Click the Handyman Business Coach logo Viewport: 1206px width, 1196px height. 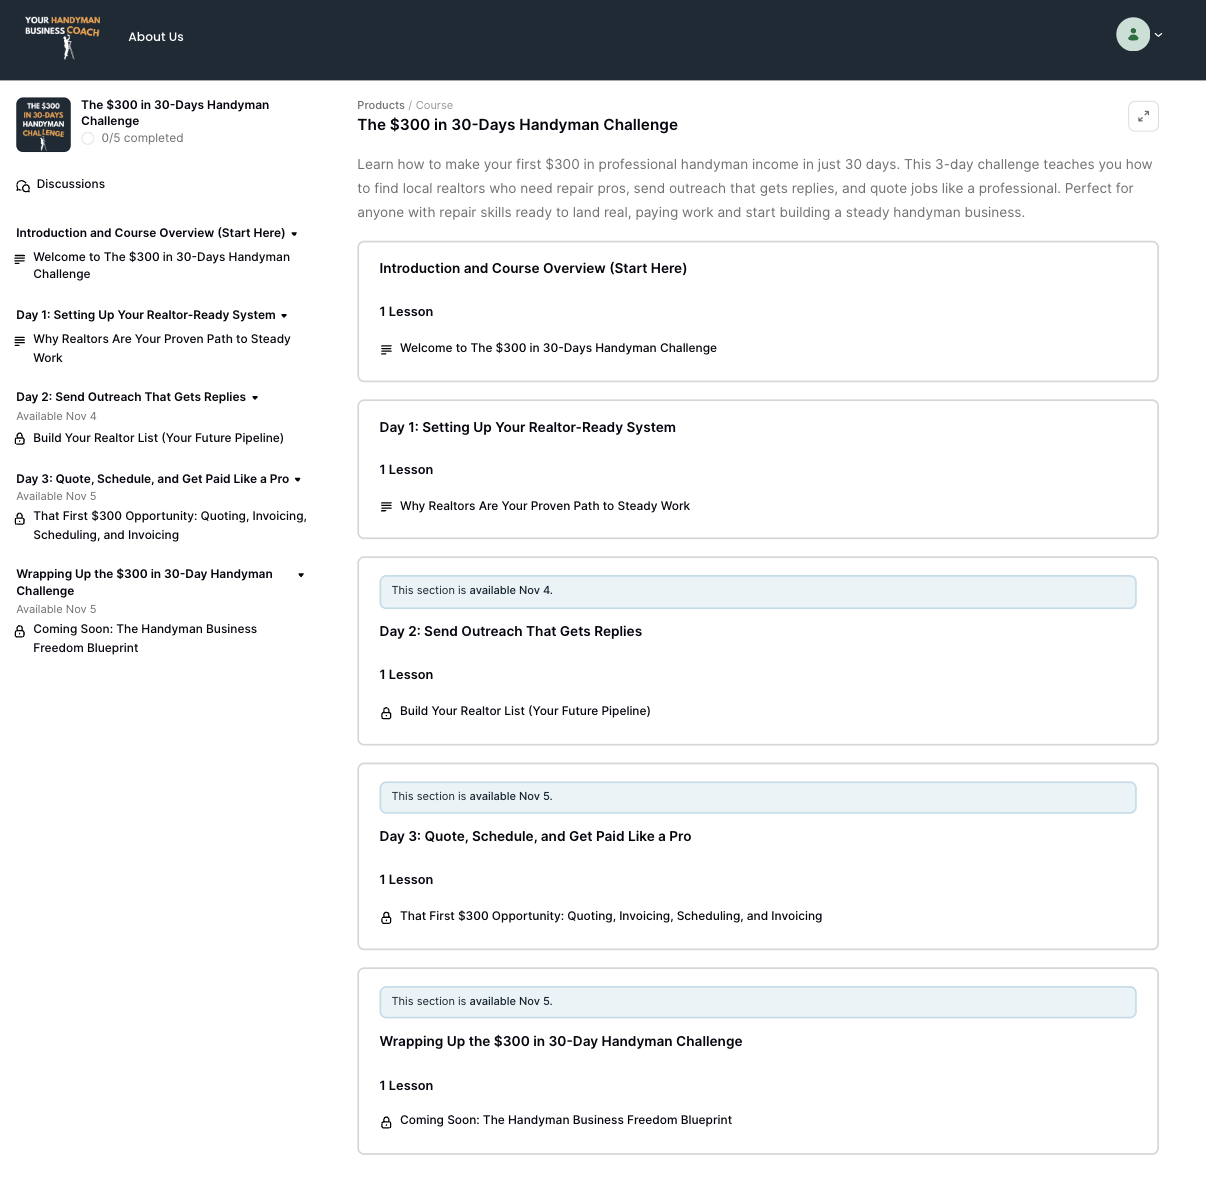62,36
